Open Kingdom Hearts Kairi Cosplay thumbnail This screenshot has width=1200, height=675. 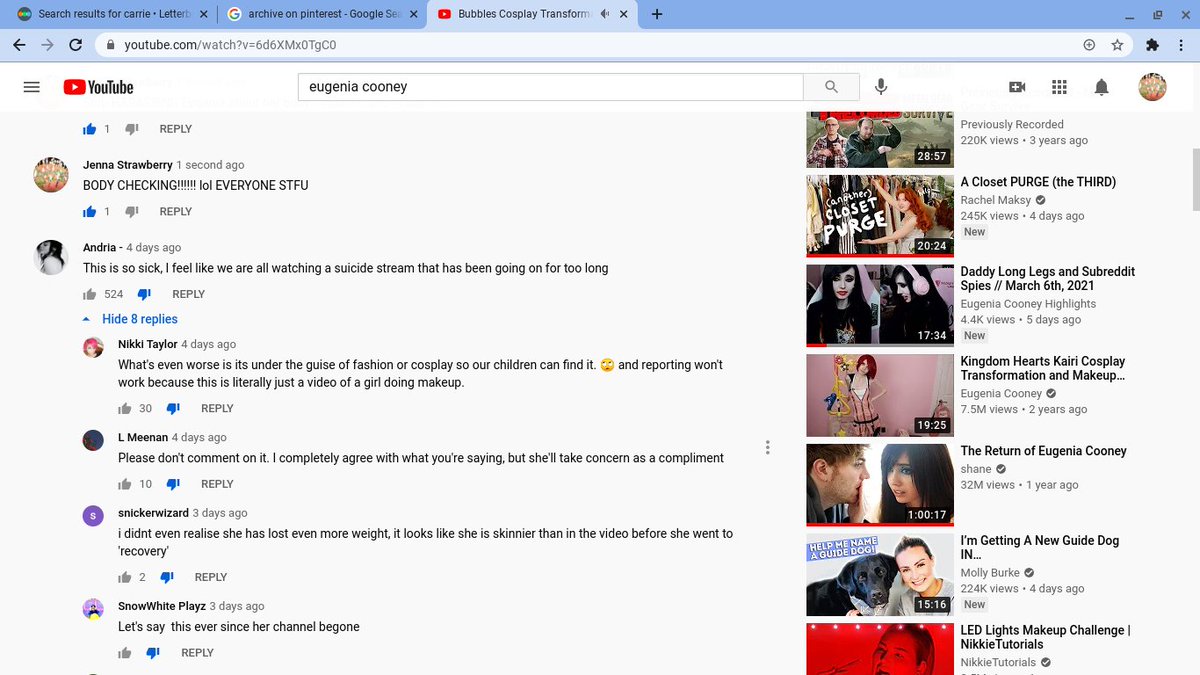tap(880, 395)
